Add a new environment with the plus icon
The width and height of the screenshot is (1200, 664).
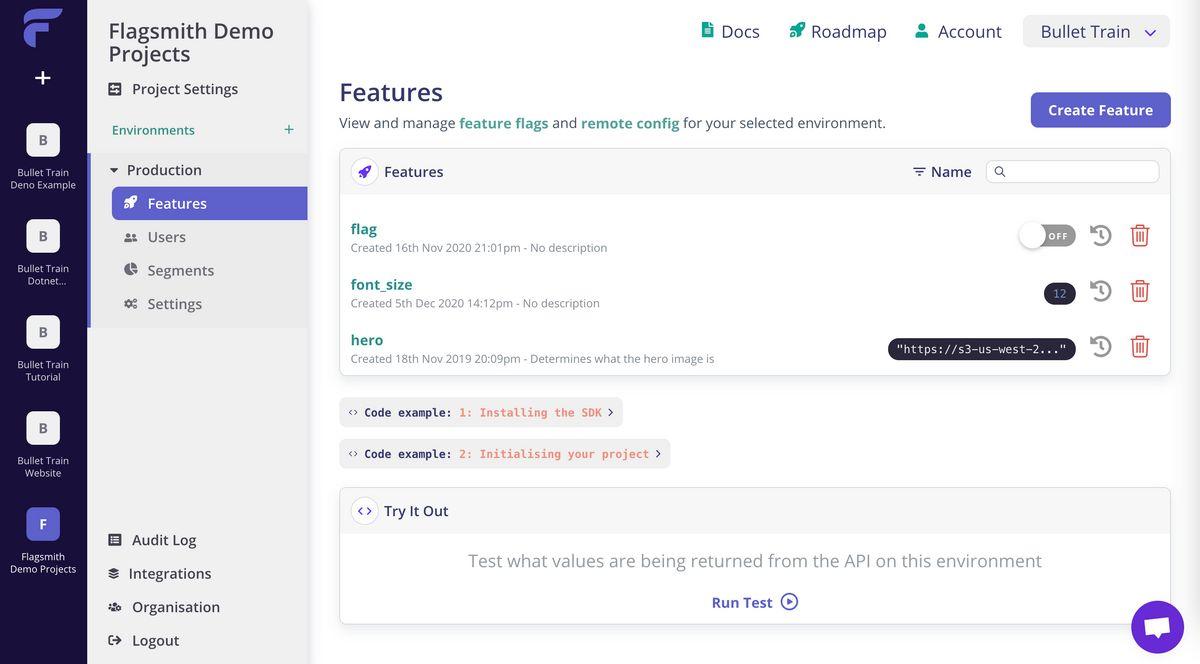pos(289,130)
